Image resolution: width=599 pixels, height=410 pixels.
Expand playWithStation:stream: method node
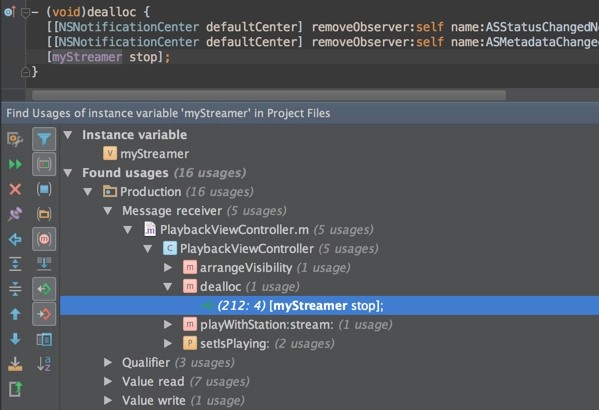(168, 324)
